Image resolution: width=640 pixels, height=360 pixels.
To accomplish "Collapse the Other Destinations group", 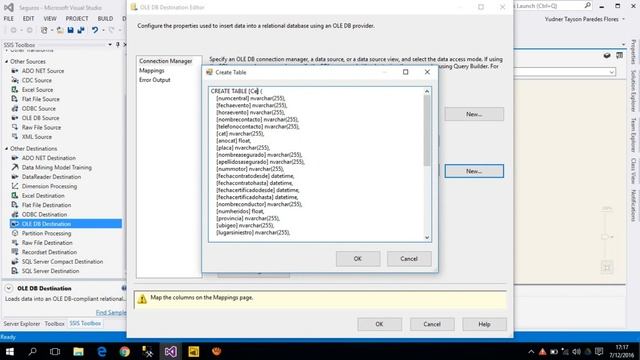I will point(7,149).
